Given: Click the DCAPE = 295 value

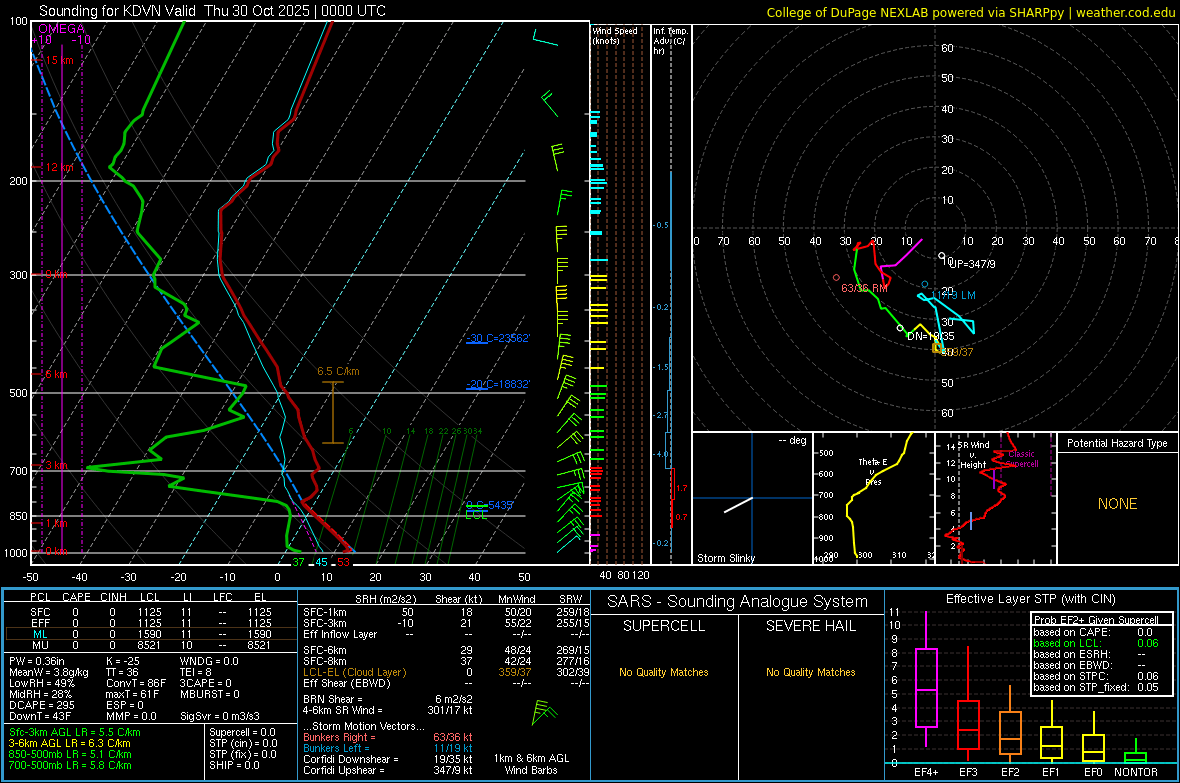Looking at the screenshot, I should click(41, 705).
